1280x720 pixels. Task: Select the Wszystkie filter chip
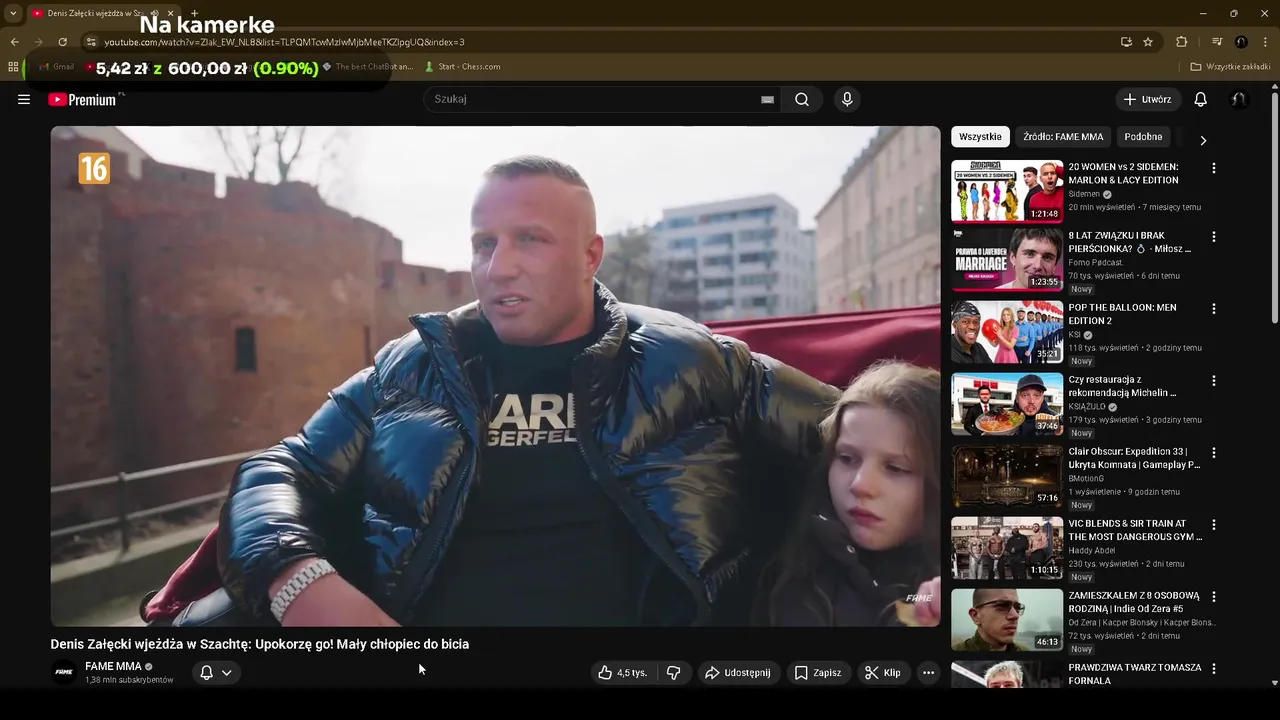click(980, 137)
